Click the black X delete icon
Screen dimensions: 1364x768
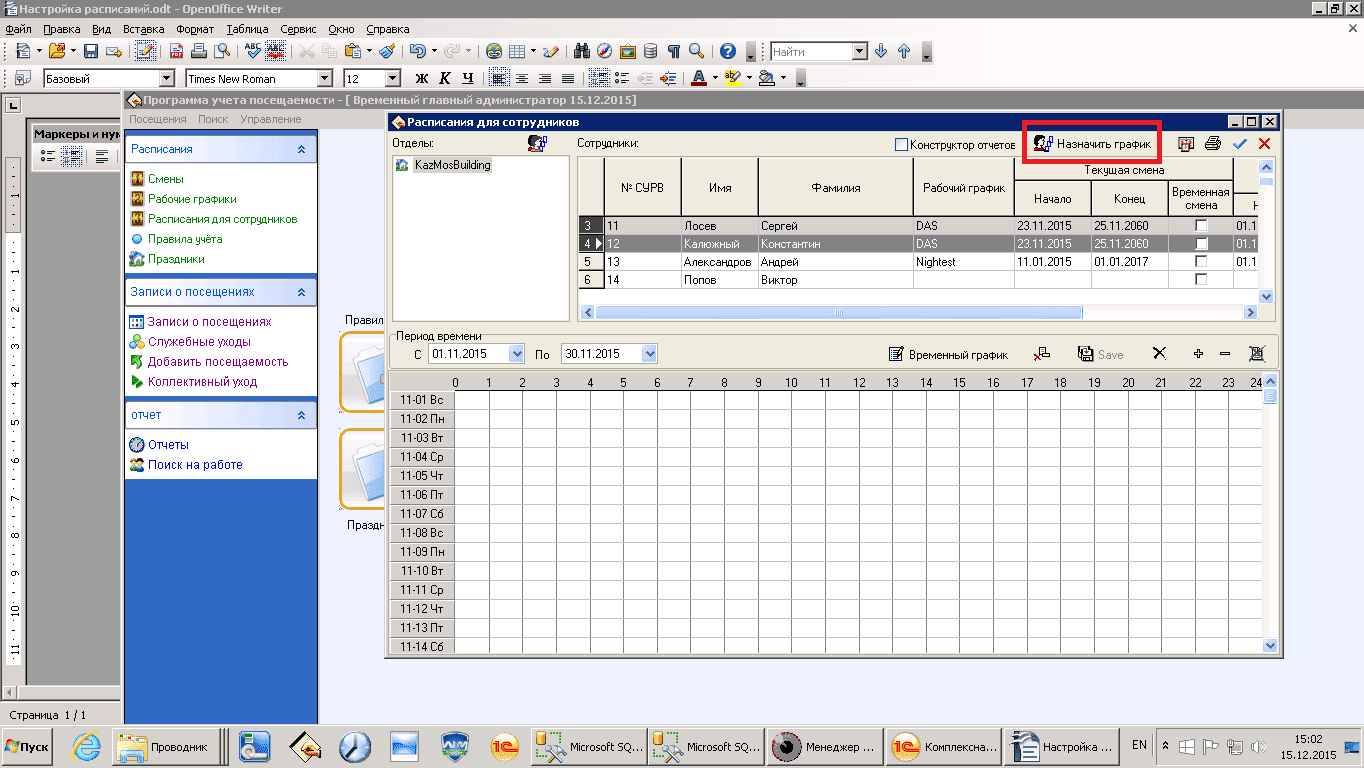(x=1159, y=354)
